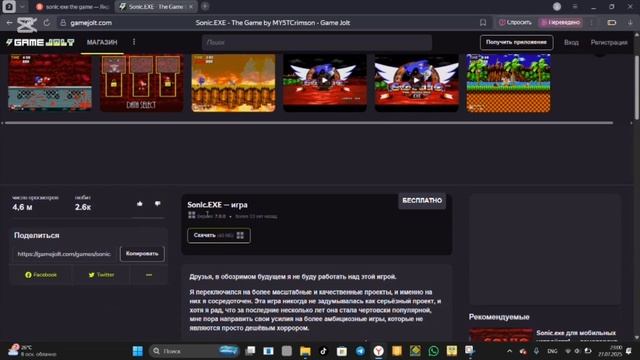Open Yandex Browser from the taskbar
This screenshot has height=360, width=640.
coord(378,351)
